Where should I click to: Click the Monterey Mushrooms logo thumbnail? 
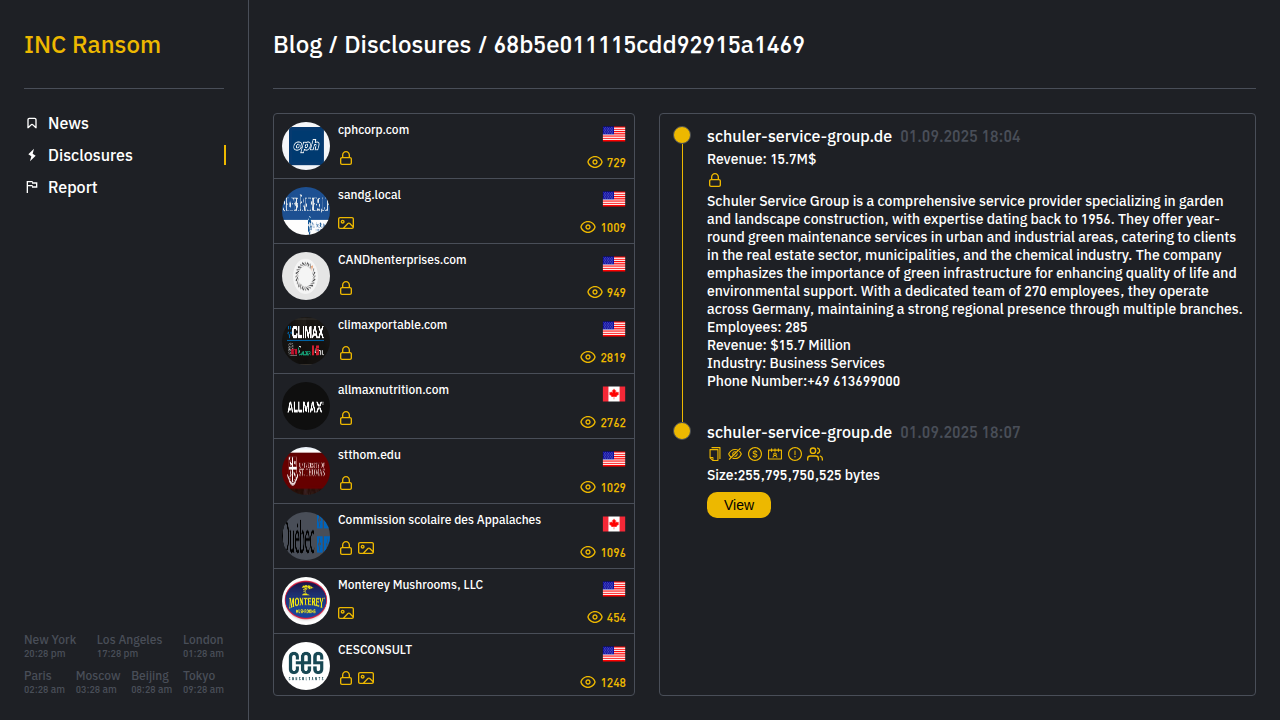tap(306, 601)
